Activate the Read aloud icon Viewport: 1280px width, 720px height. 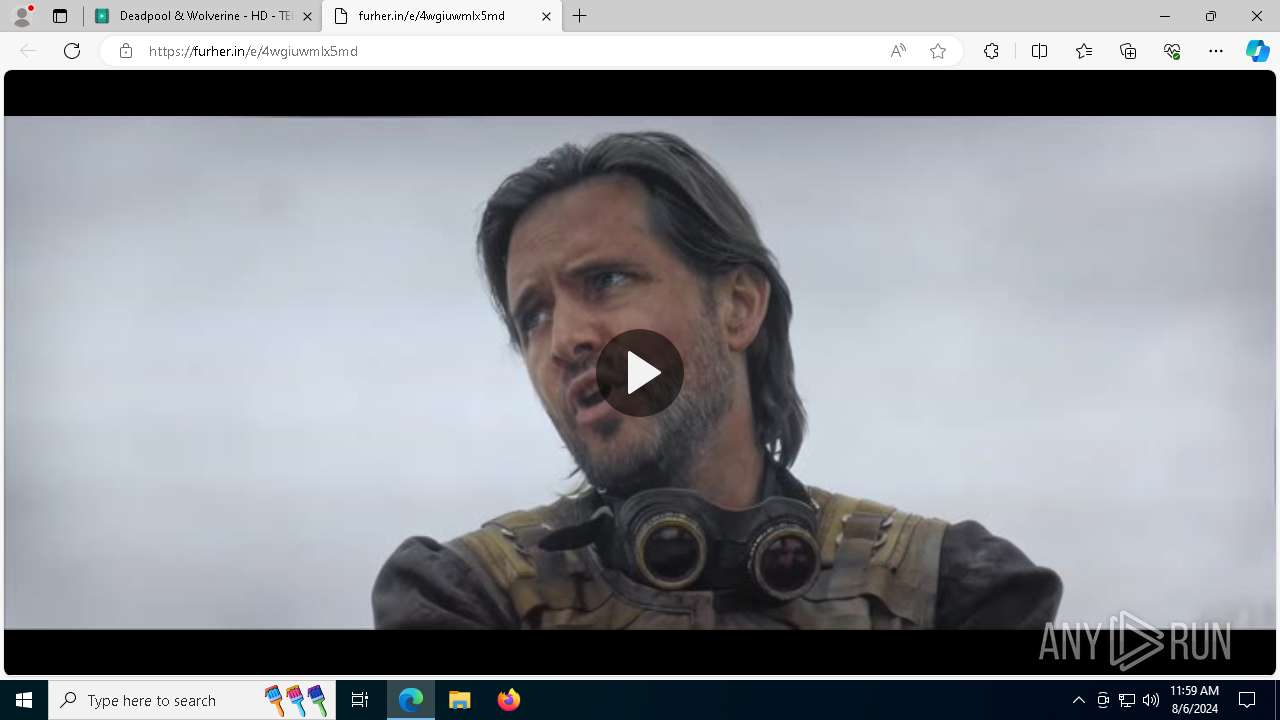click(x=898, y=51)
